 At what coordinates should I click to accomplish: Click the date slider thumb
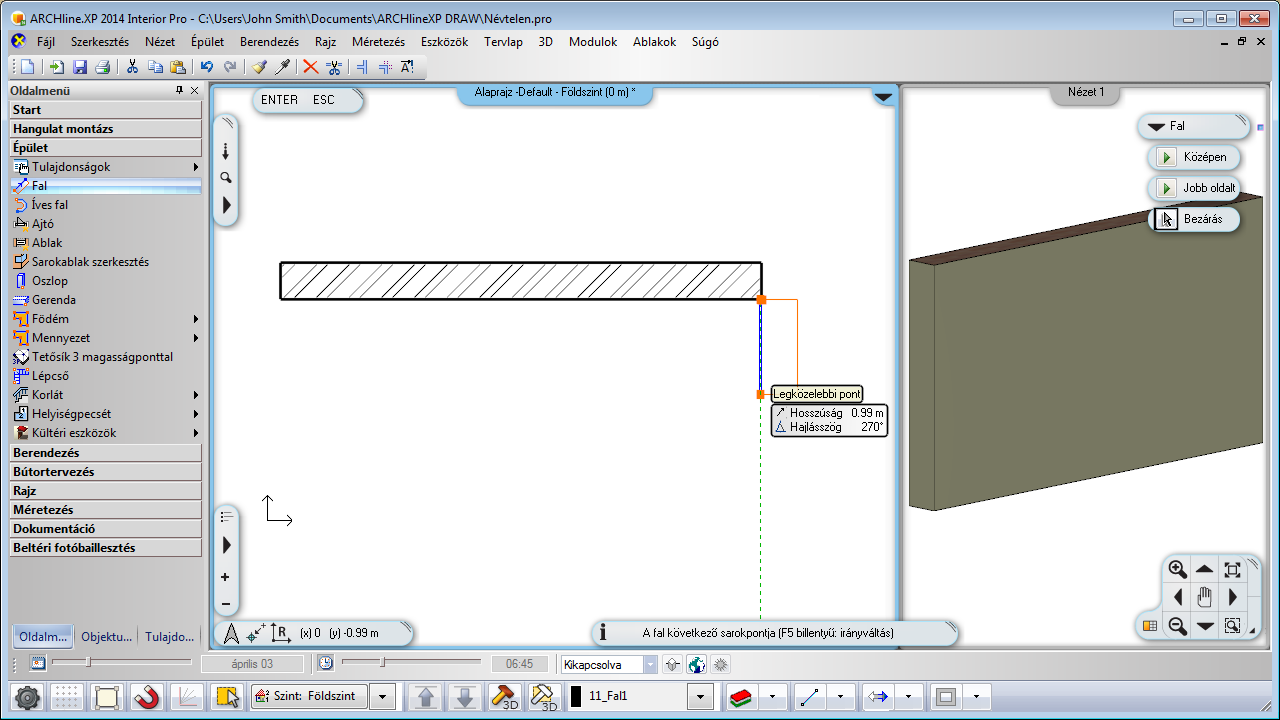(88, 662)
